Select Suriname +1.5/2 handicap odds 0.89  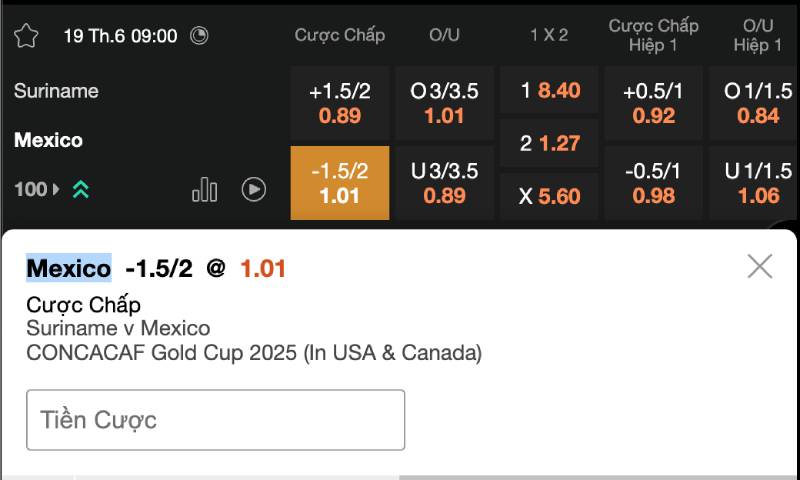pos(340,103)
